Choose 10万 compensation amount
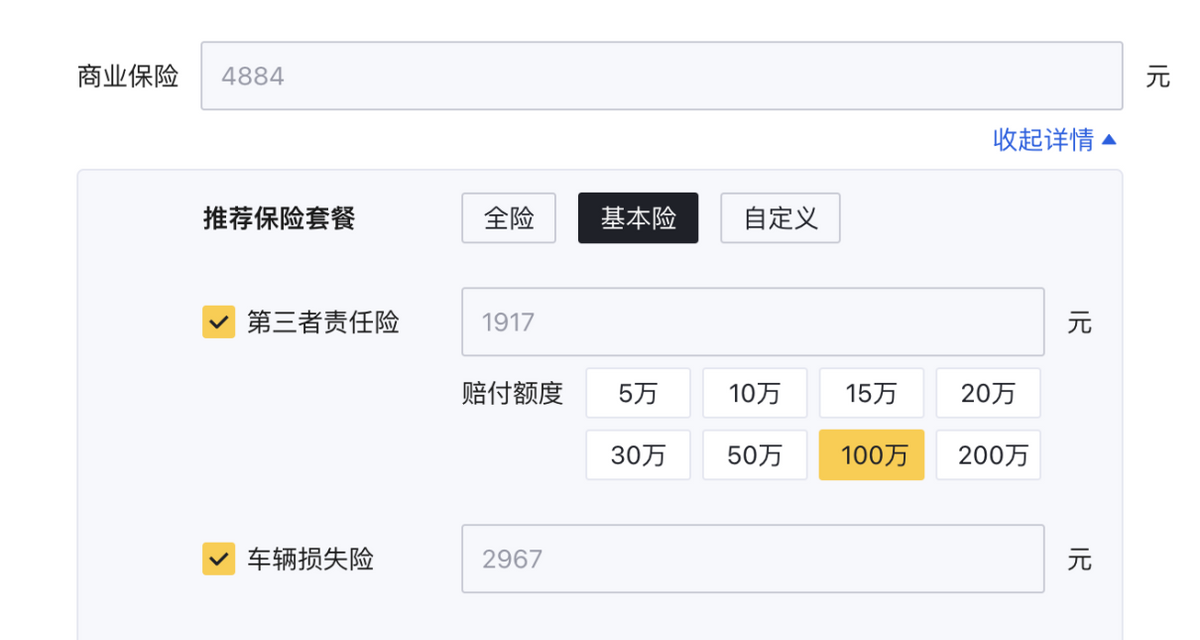The width and height of the screenshot is (1200, 640). [x=754, y=393]
